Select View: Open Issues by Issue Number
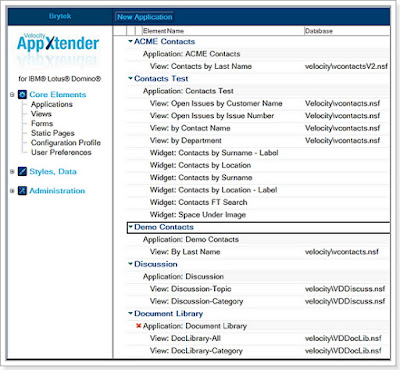Screen dimensions: 400x370 pos(258,116)
